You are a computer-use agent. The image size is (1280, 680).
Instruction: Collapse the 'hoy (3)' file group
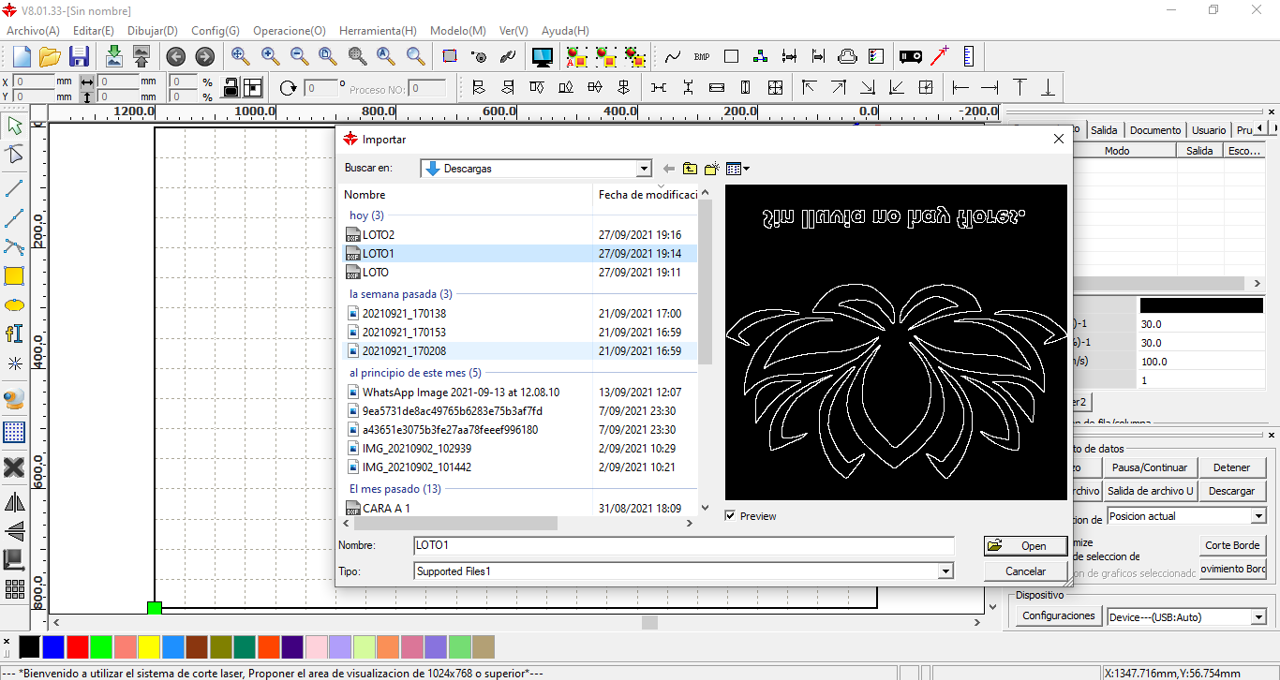click(366, 215)
